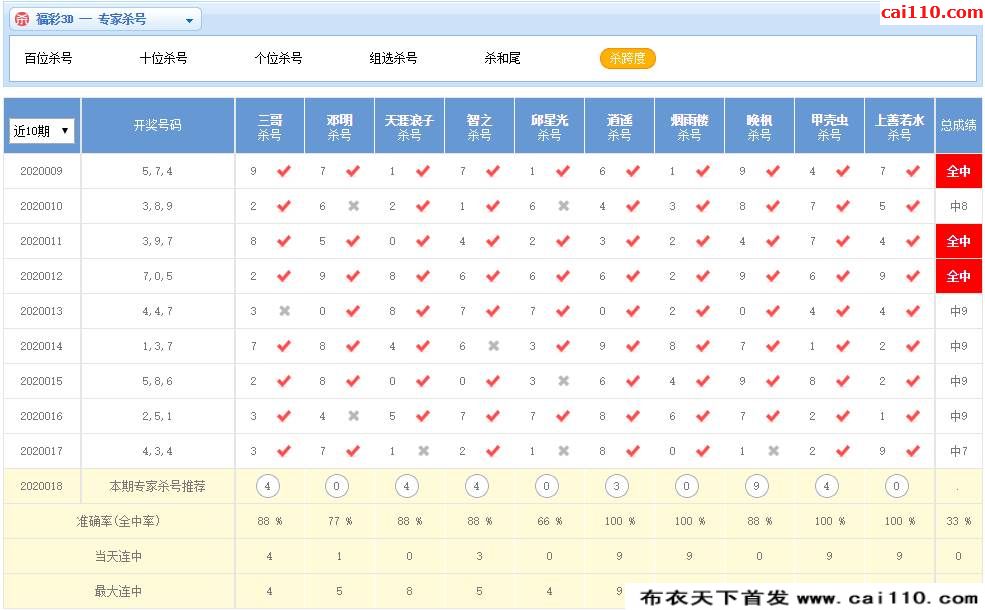This screenshot has width=985, height=610.
Task: Click 逍遥's circled 3 recommendation for 2020018
Action: tap(617, 486)
